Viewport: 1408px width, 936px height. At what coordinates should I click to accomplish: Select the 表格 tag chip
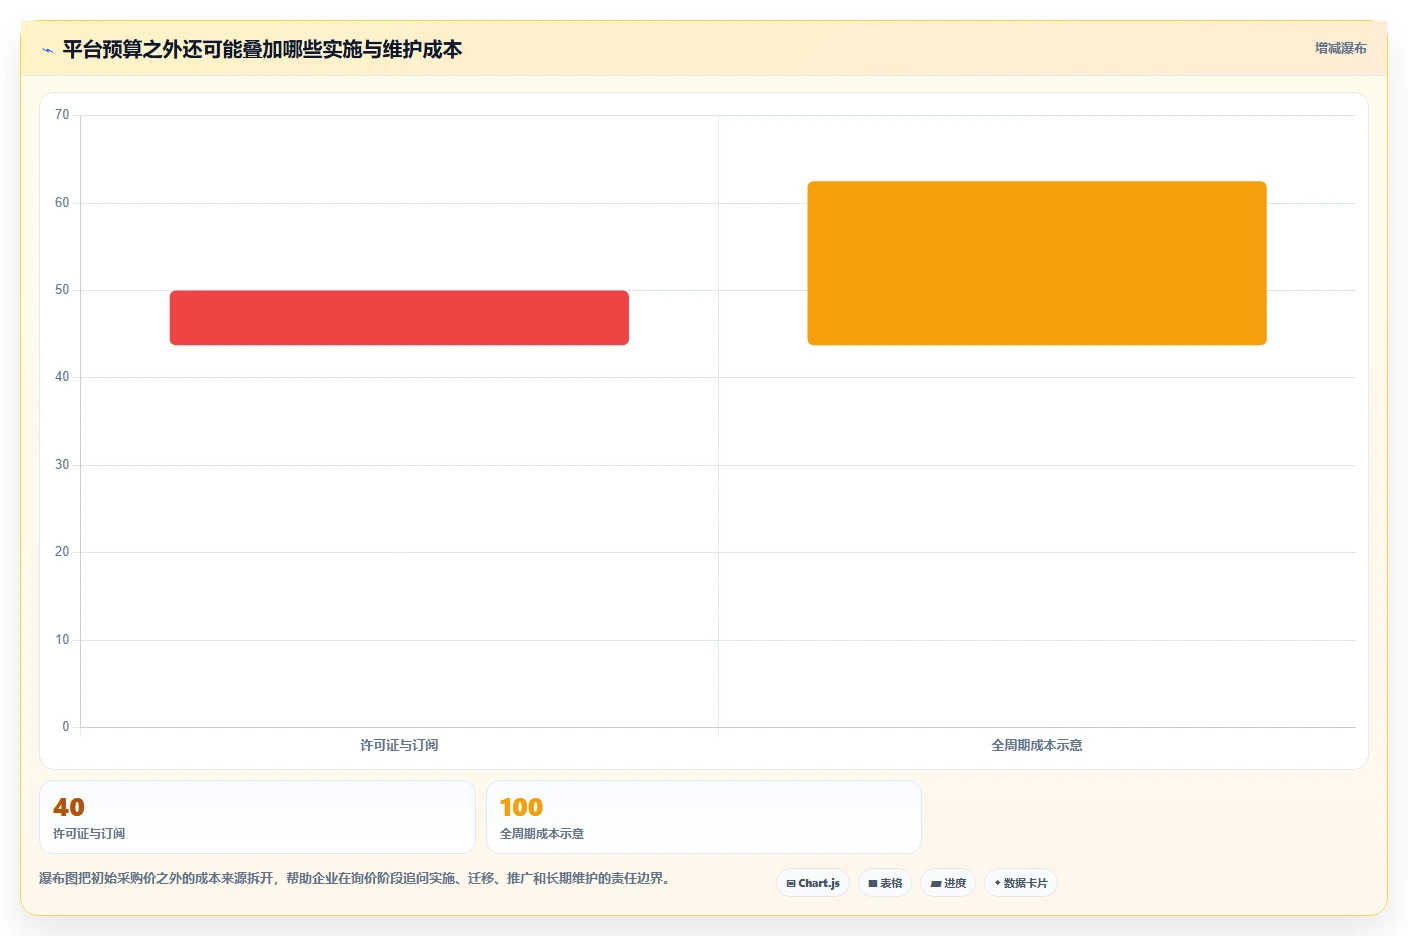[885, 883]
